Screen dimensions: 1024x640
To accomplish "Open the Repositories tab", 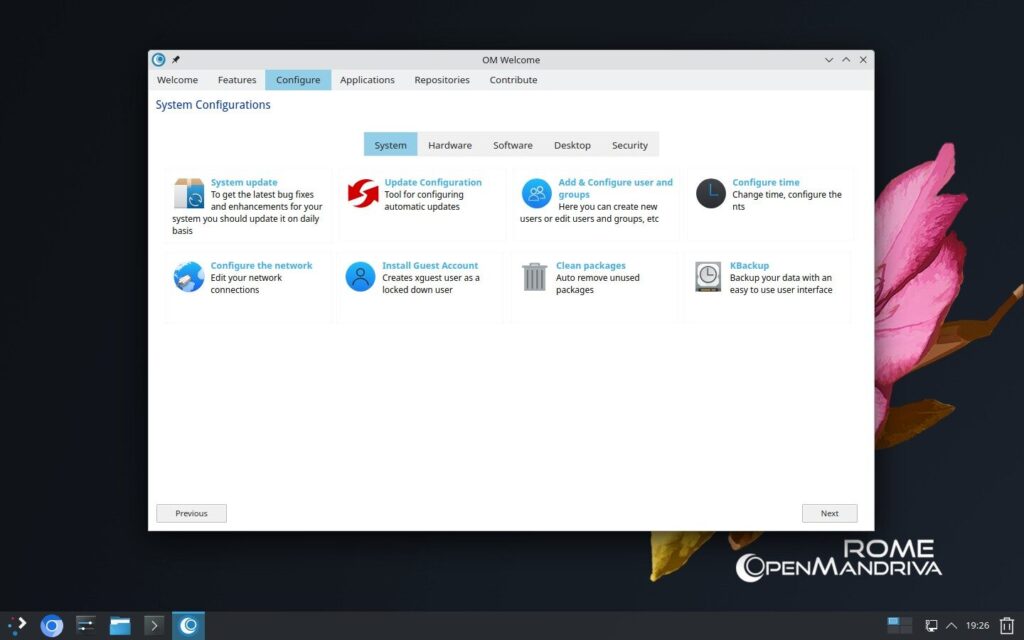I will click(x=441, y=80).
